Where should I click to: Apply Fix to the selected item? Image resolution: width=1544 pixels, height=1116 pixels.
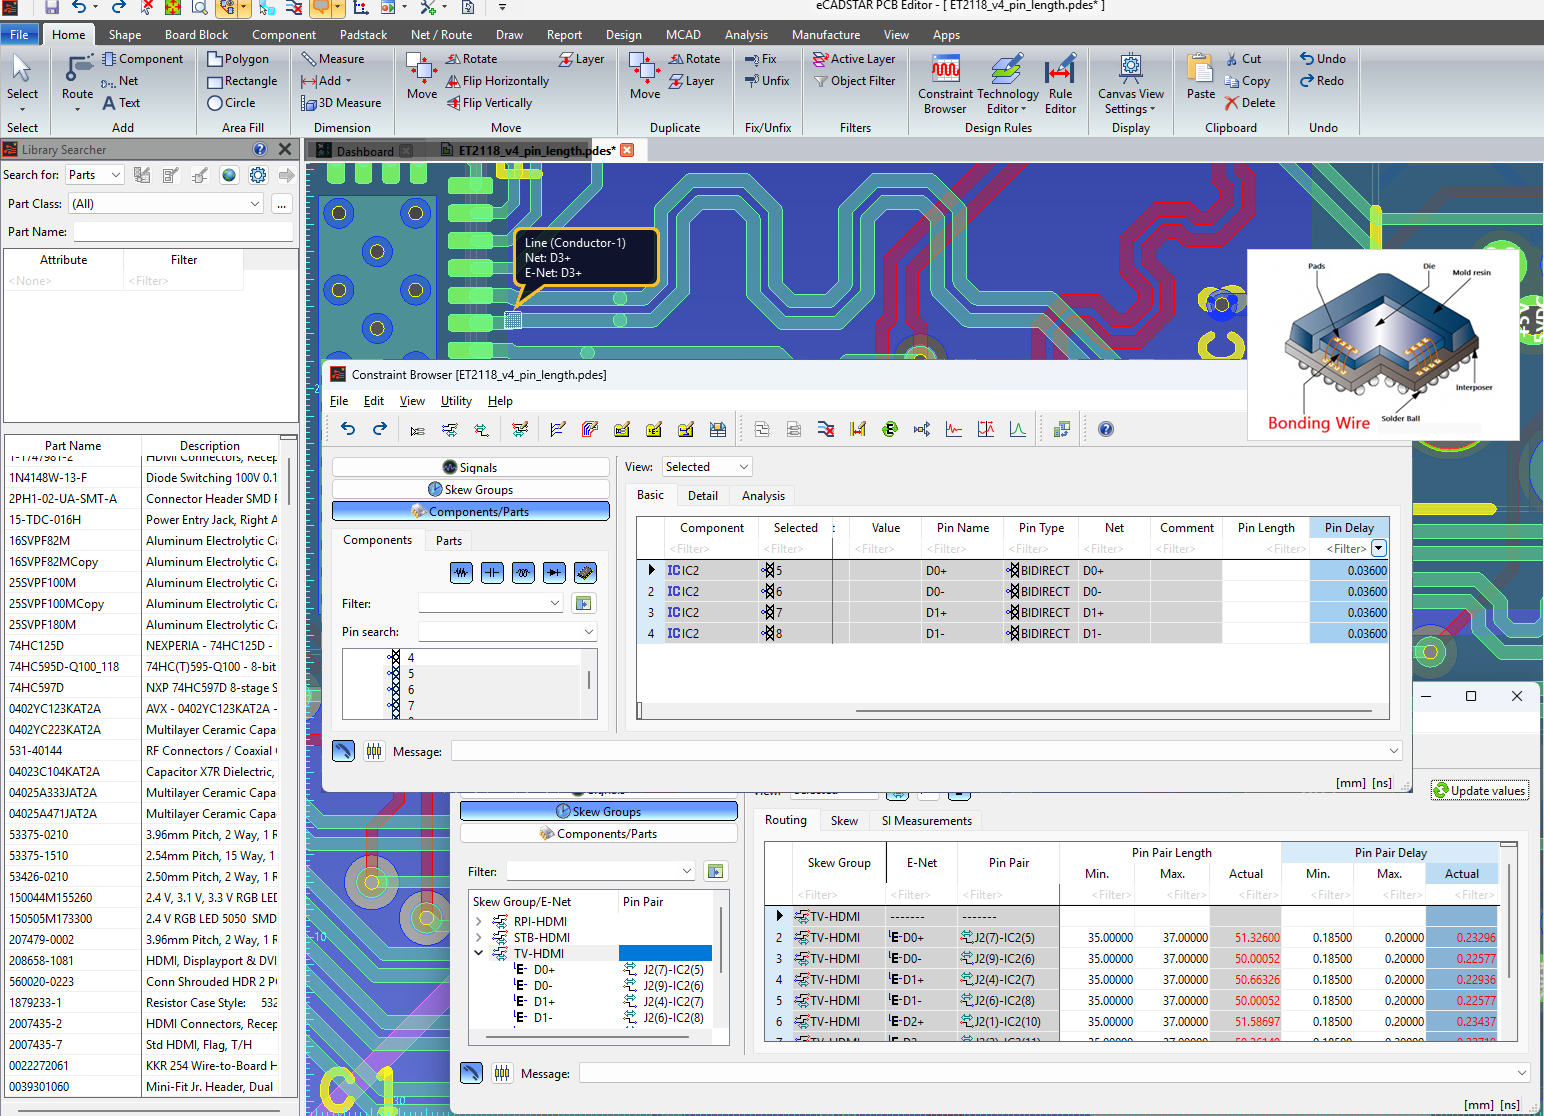point(761,59)
